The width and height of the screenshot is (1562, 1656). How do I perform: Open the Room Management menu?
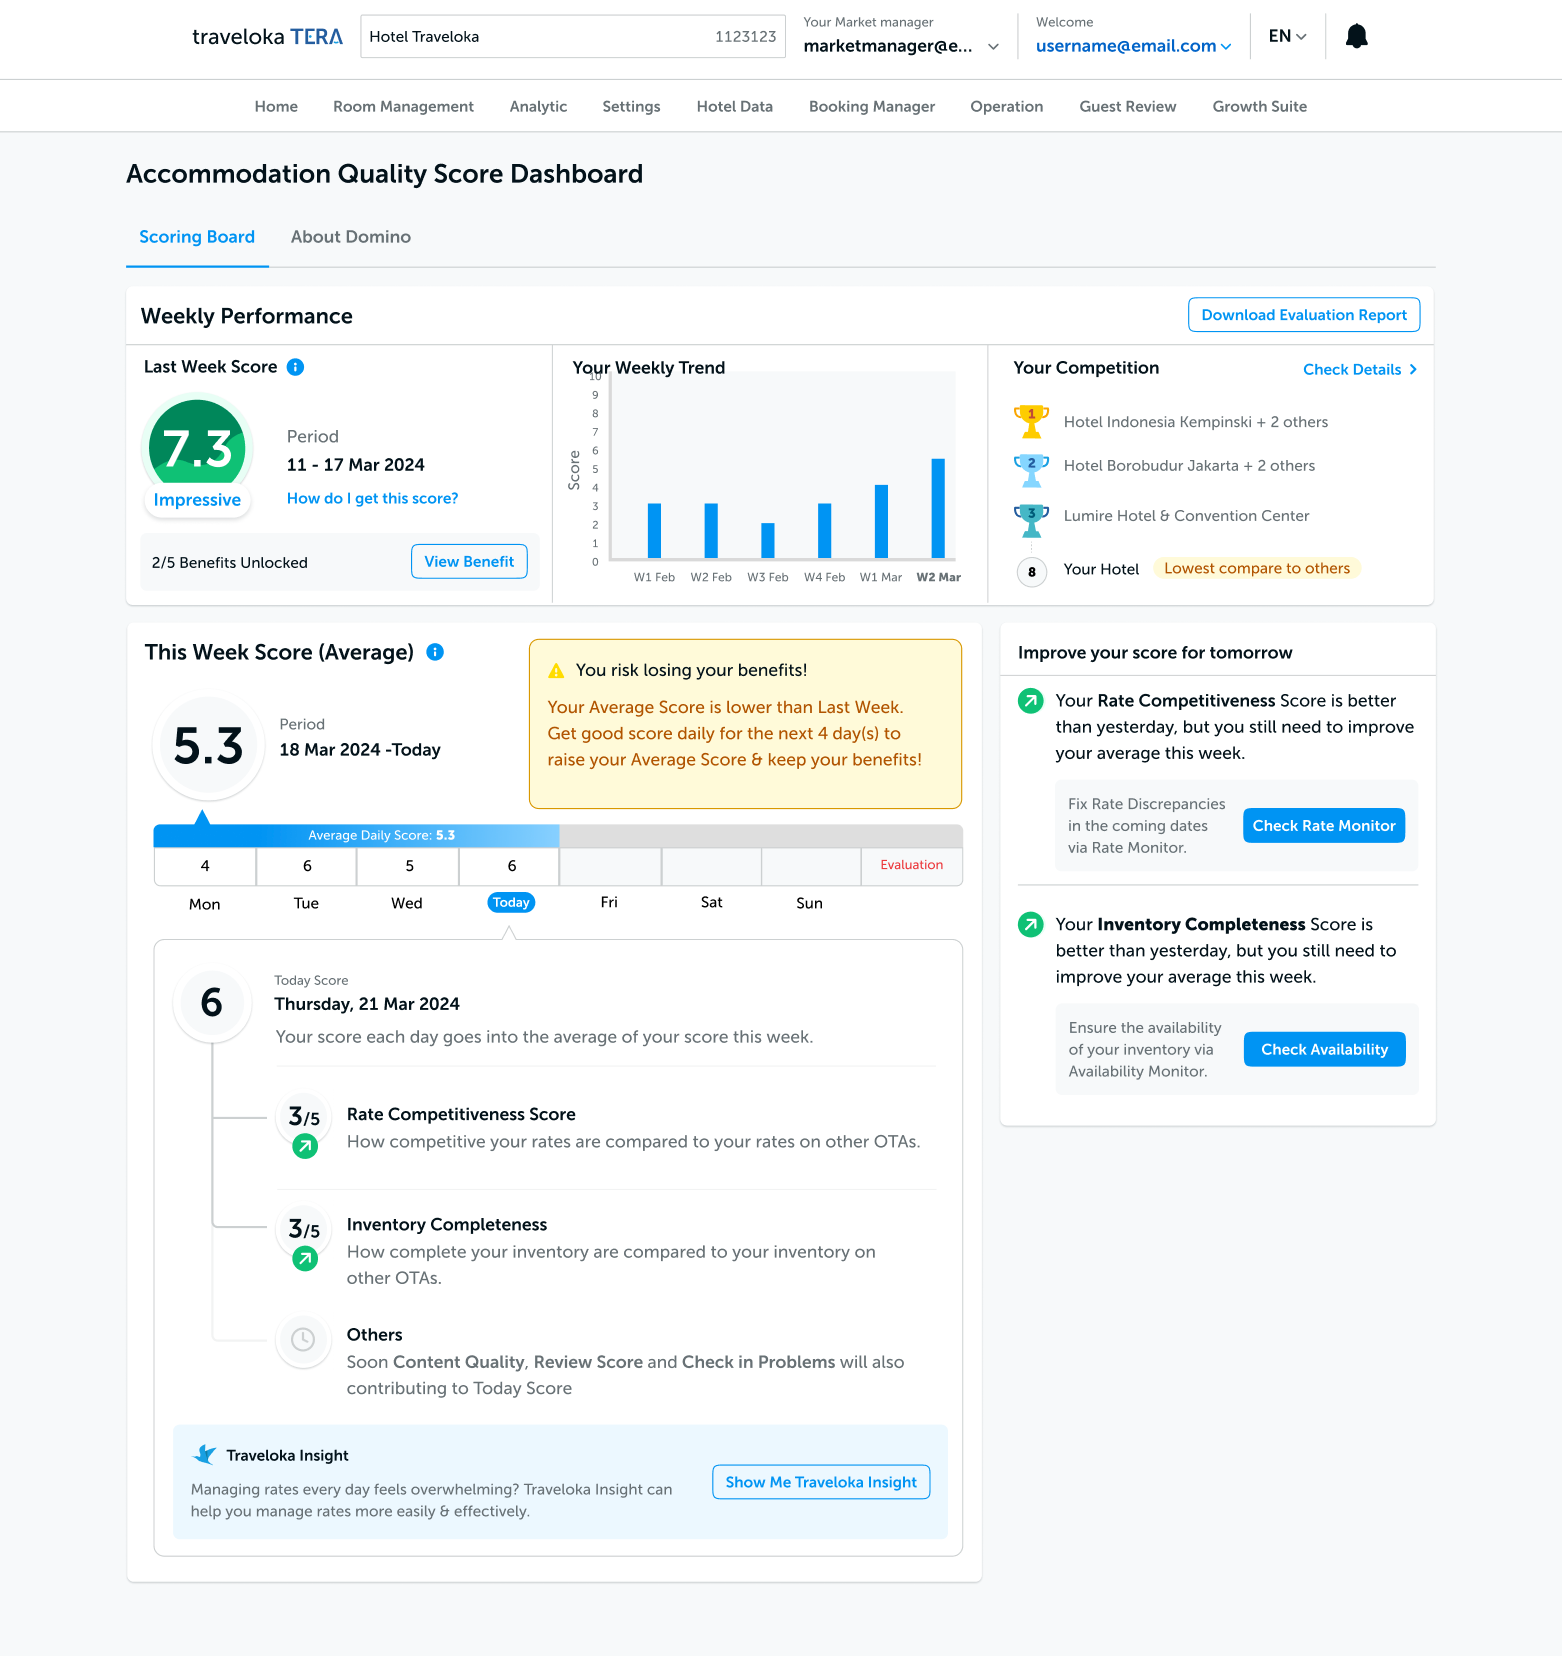403,106
